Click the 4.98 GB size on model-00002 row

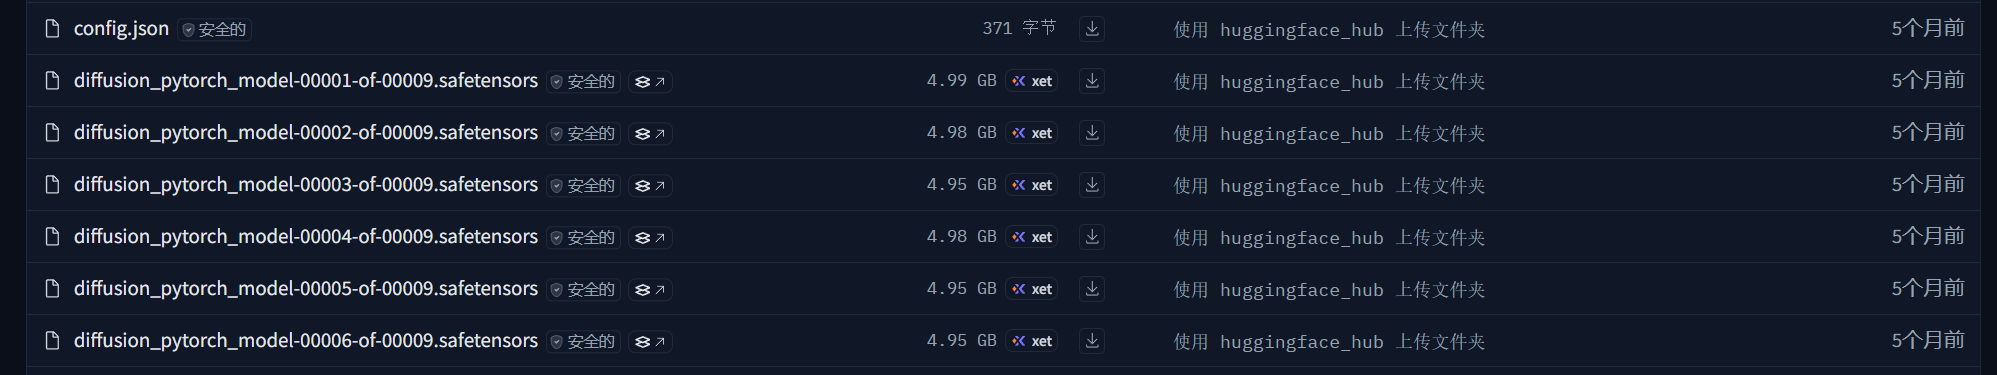point(961,133)
